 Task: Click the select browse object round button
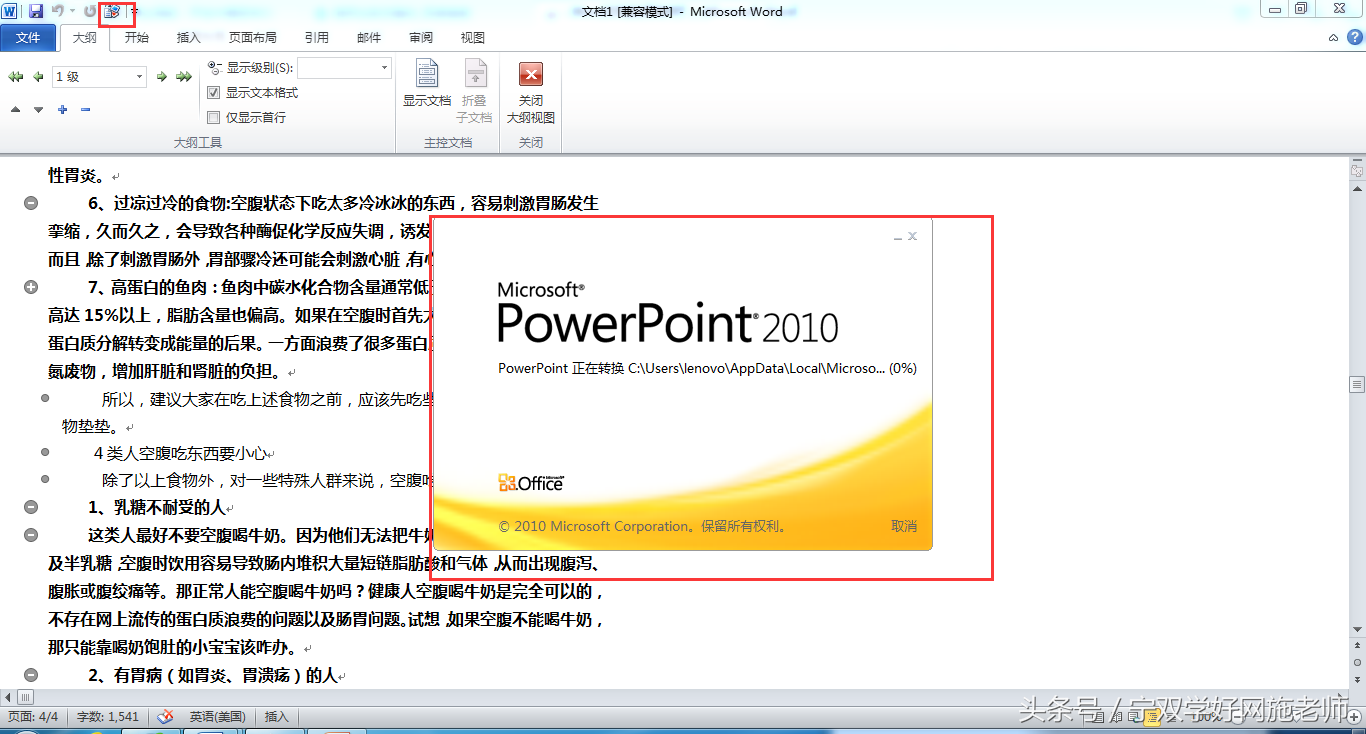pos(1357,662)
